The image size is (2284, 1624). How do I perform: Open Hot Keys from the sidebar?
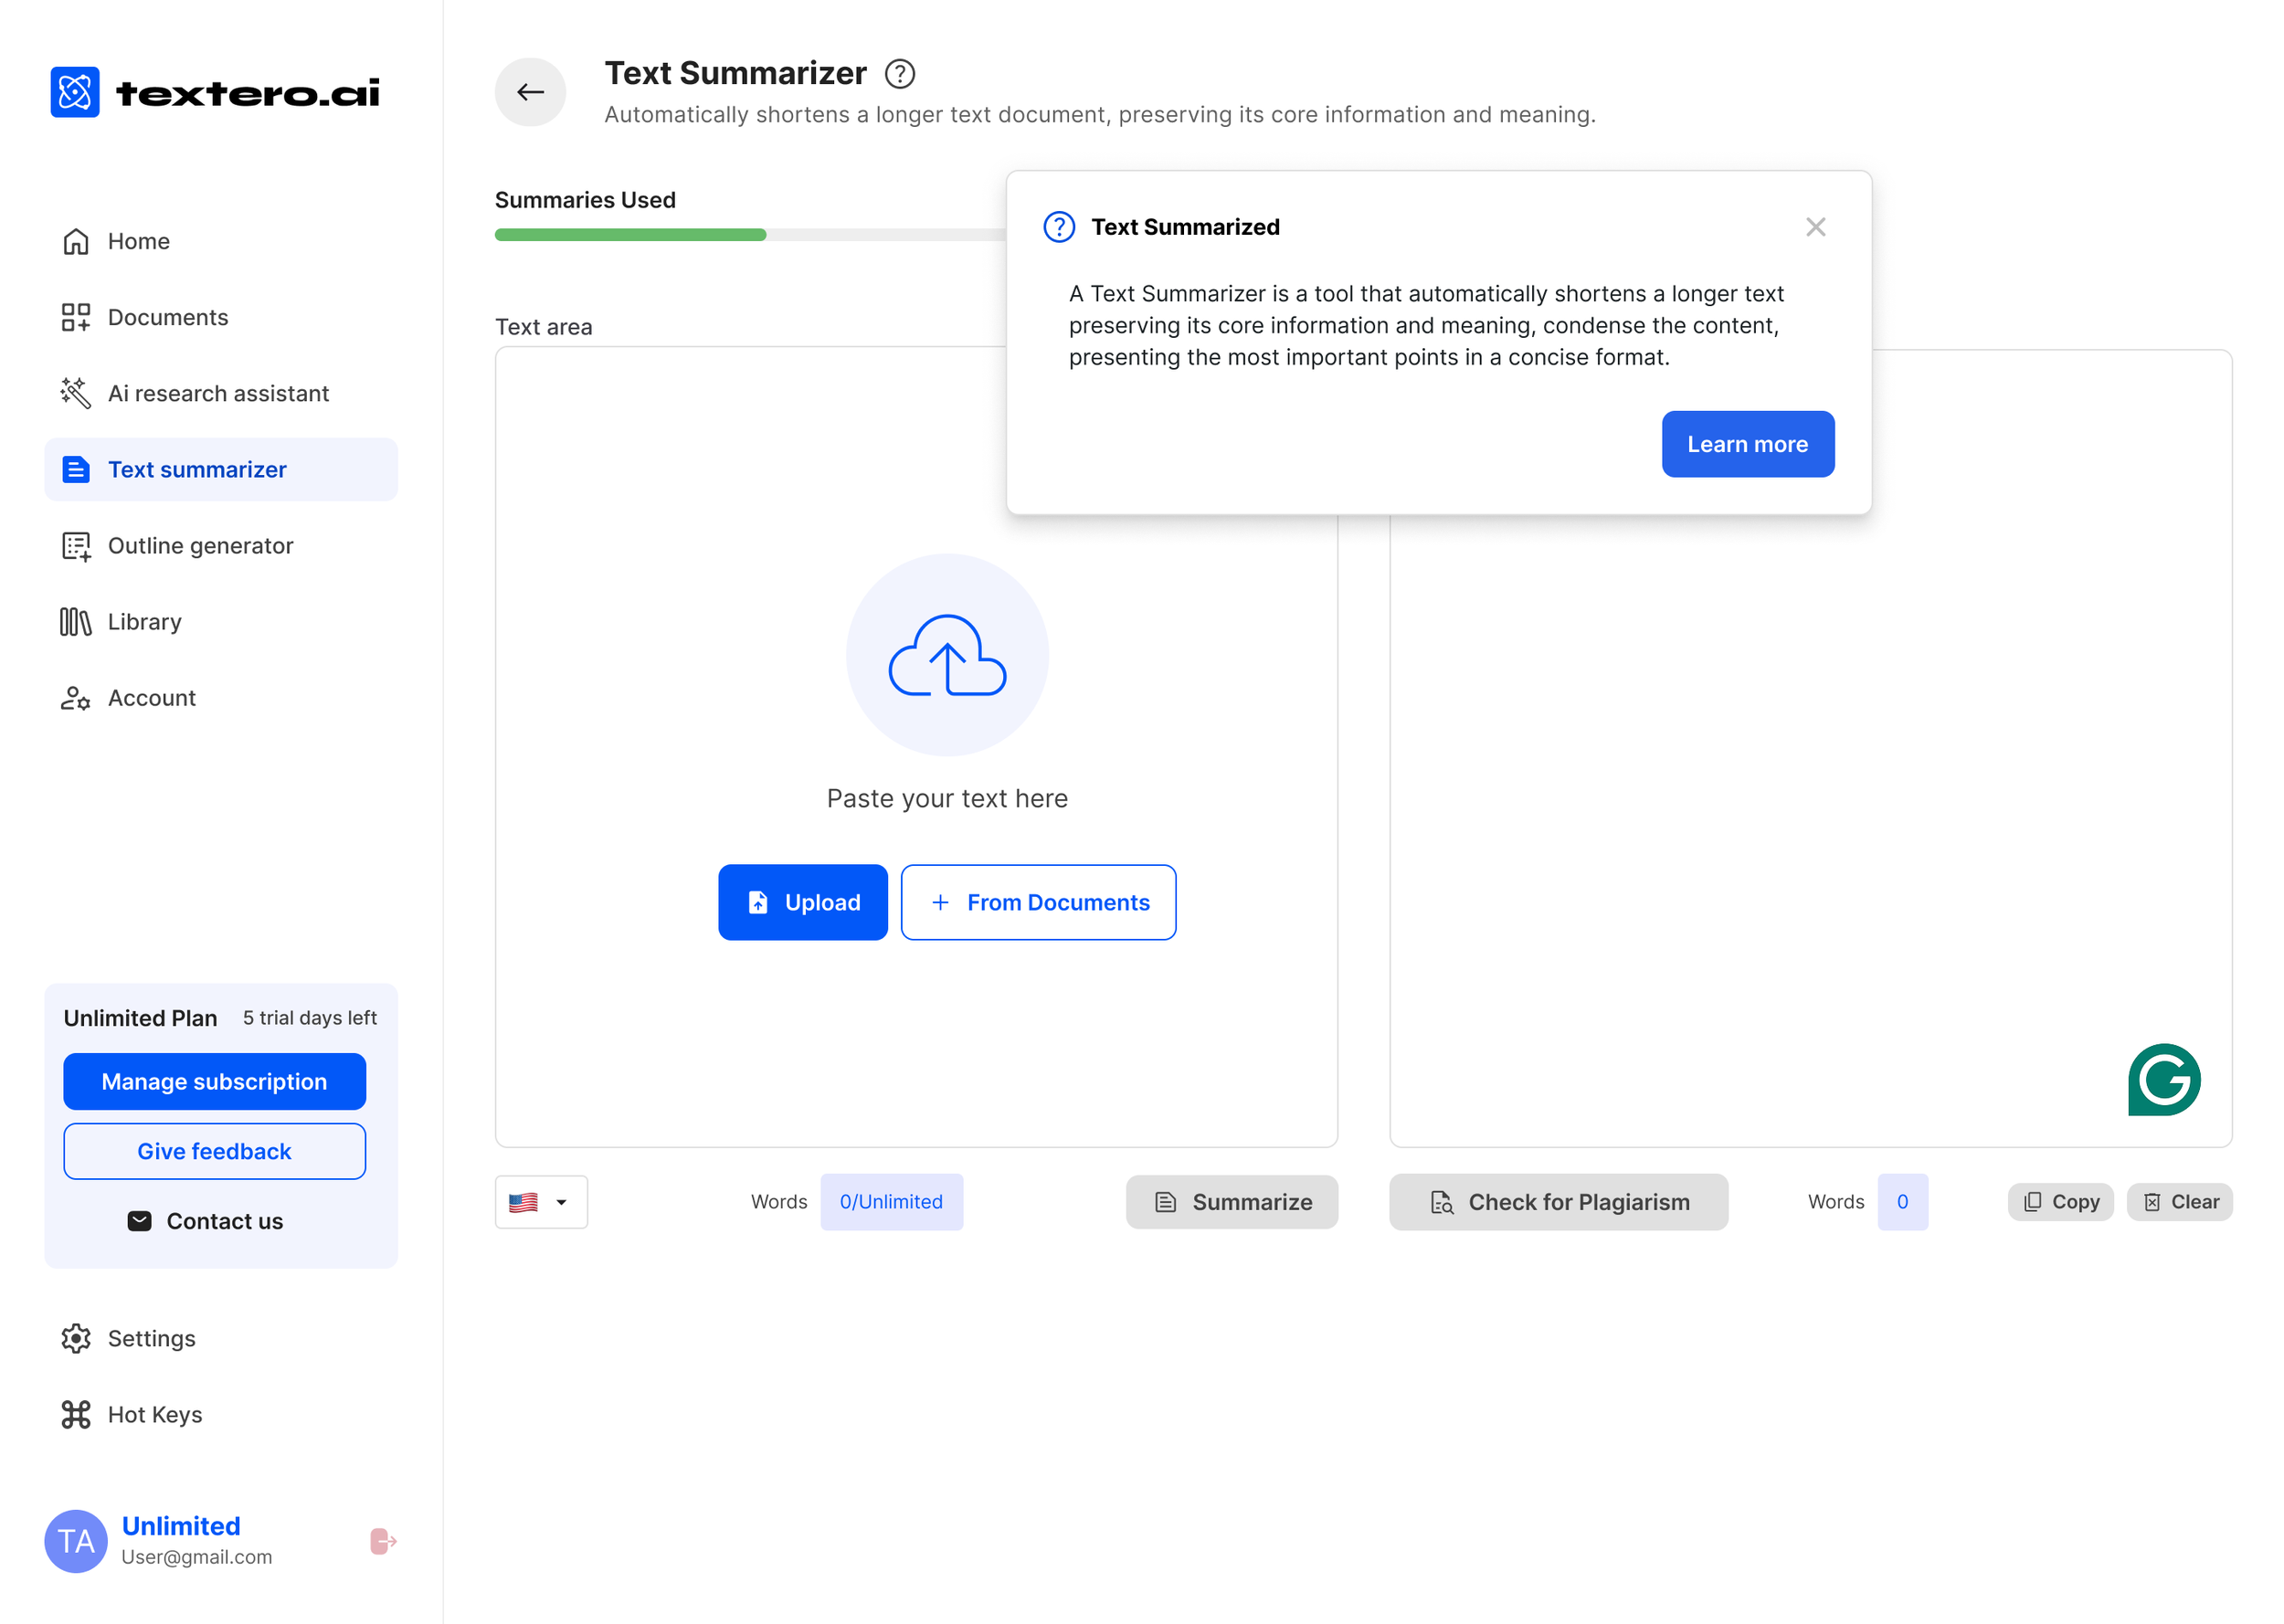[154, 1414]
